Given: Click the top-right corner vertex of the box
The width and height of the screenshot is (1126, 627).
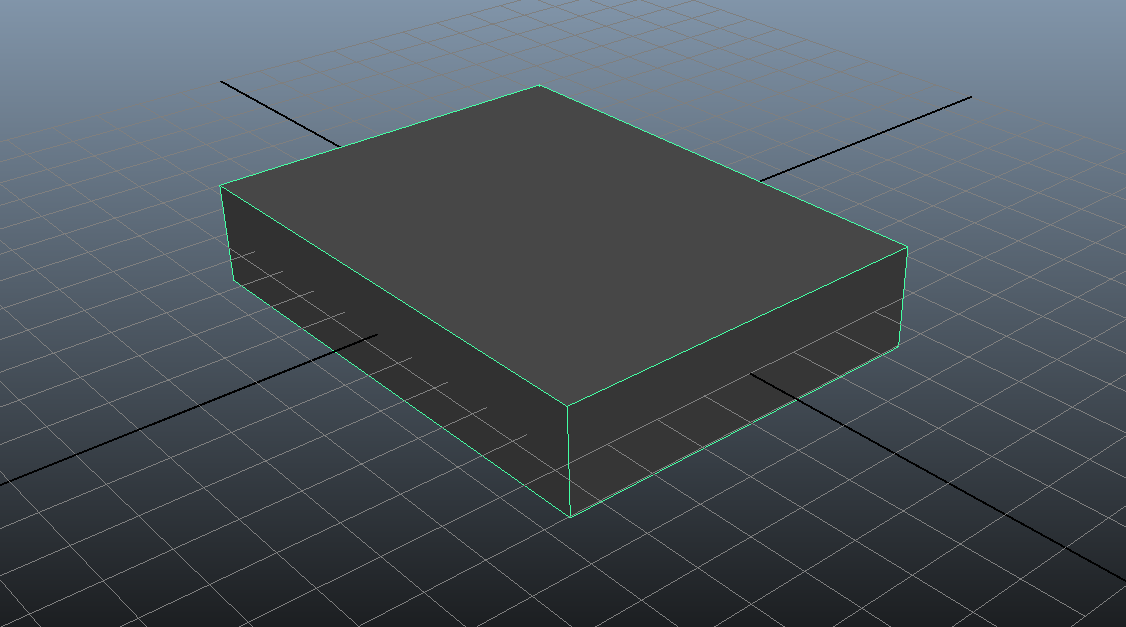Looking at the screenshot, I should (906, 247).
